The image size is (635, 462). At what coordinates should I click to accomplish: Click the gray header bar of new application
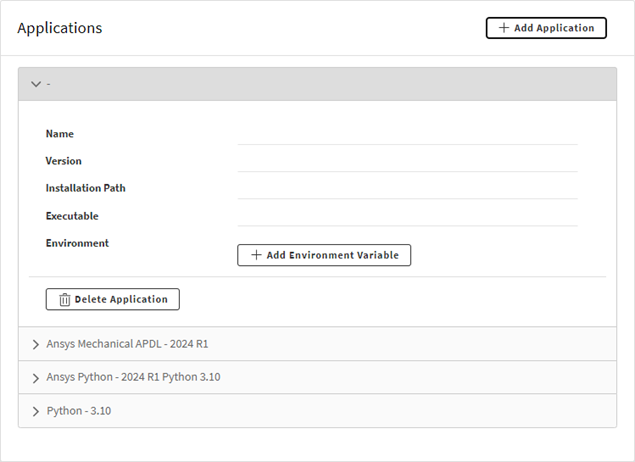point(318,84)
